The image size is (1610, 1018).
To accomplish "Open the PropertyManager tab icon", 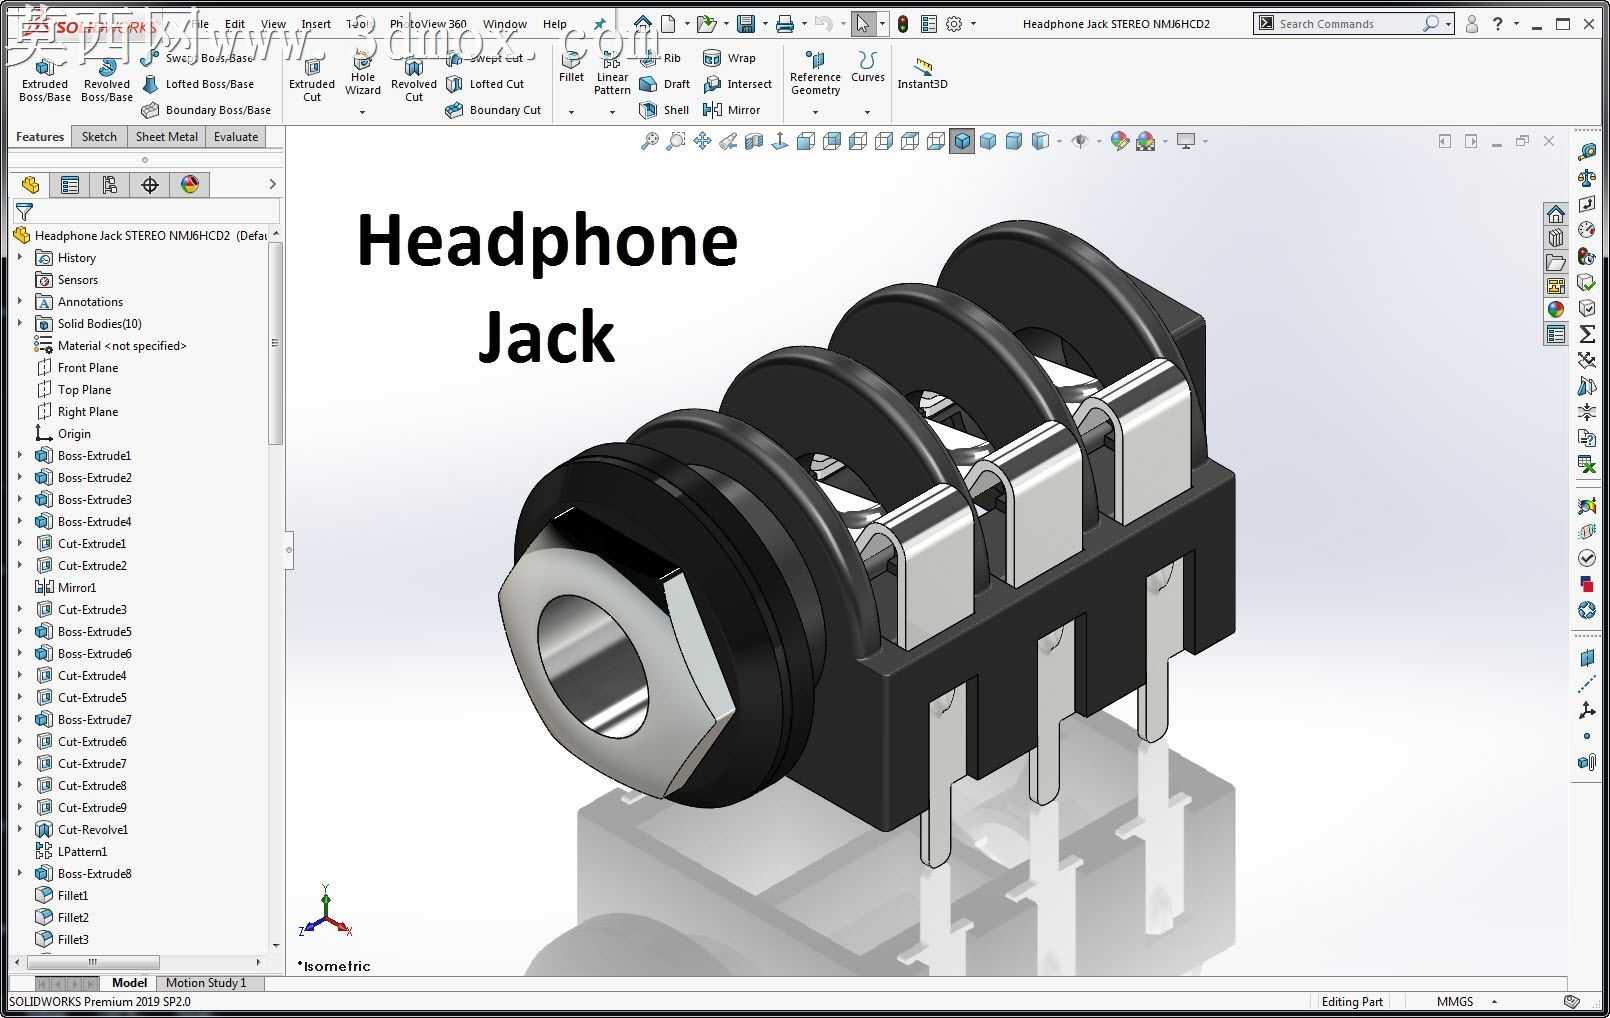I will pos(70,184).
